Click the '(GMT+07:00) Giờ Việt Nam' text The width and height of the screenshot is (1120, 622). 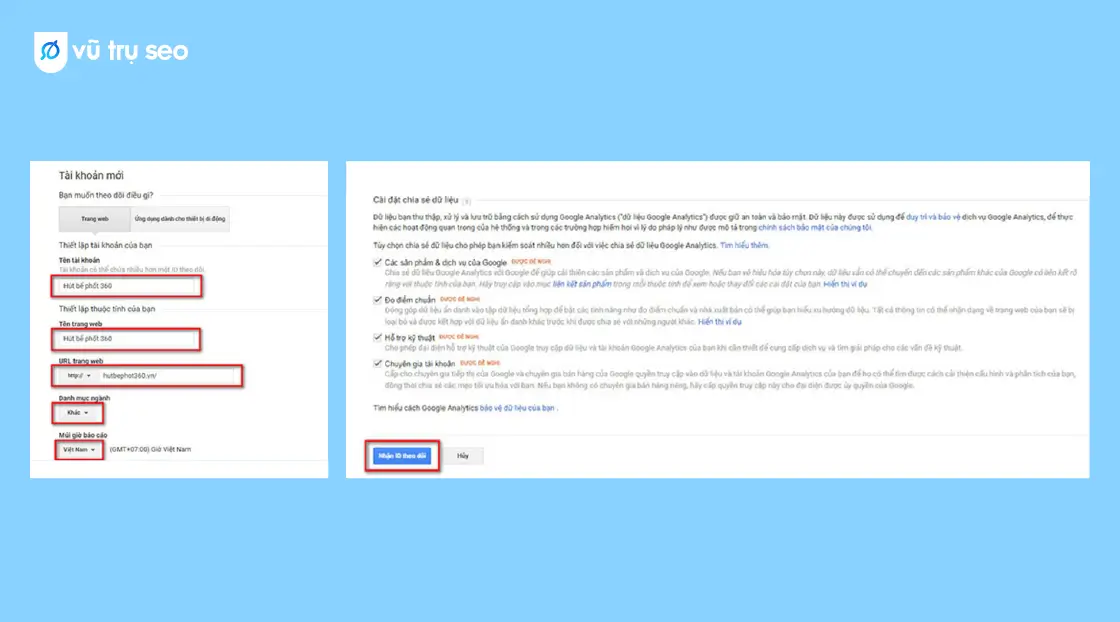pyautogui.click(x=150, y=450)
